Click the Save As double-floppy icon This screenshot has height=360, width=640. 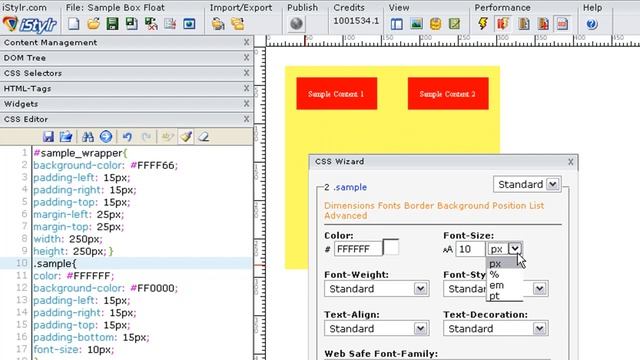point(131,24)
